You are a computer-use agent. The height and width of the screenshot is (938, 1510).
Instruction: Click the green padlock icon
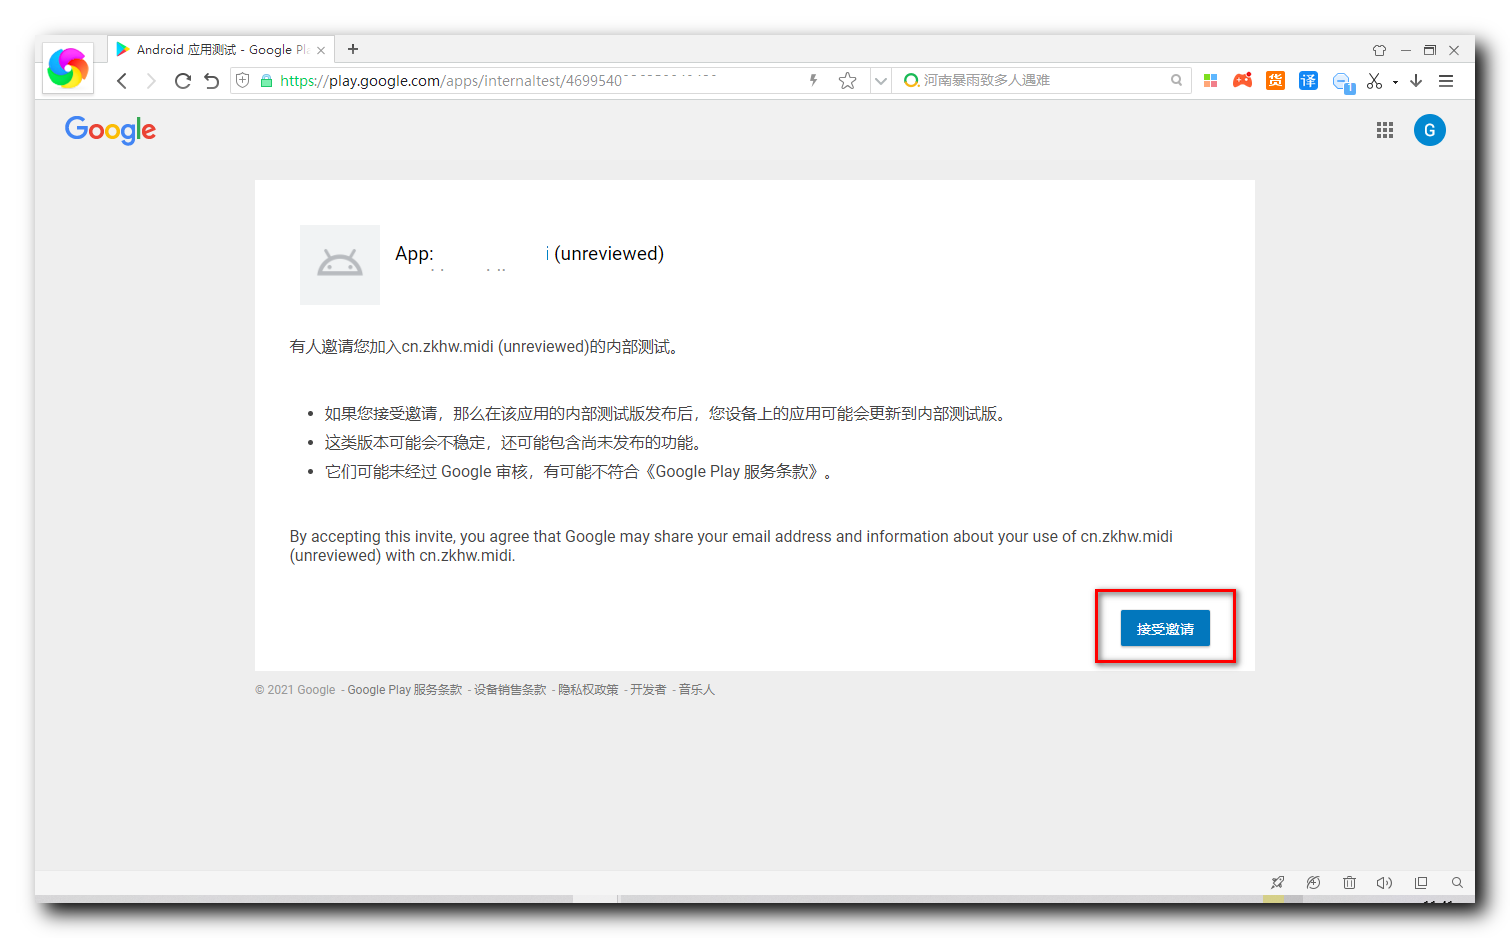(x=266, y=81)
